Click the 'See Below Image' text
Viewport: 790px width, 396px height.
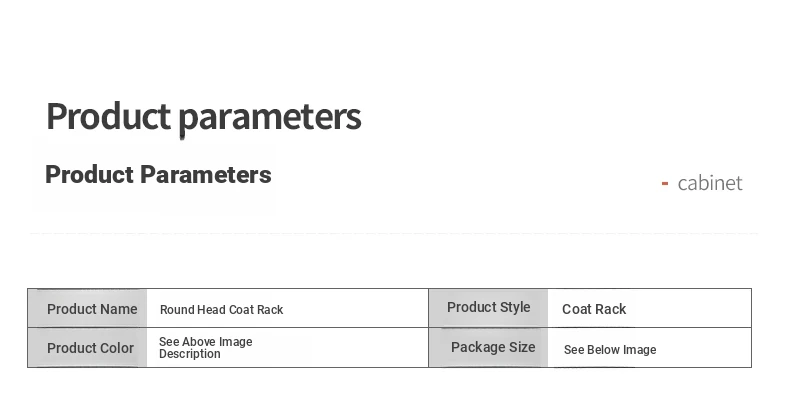point(610,350)
